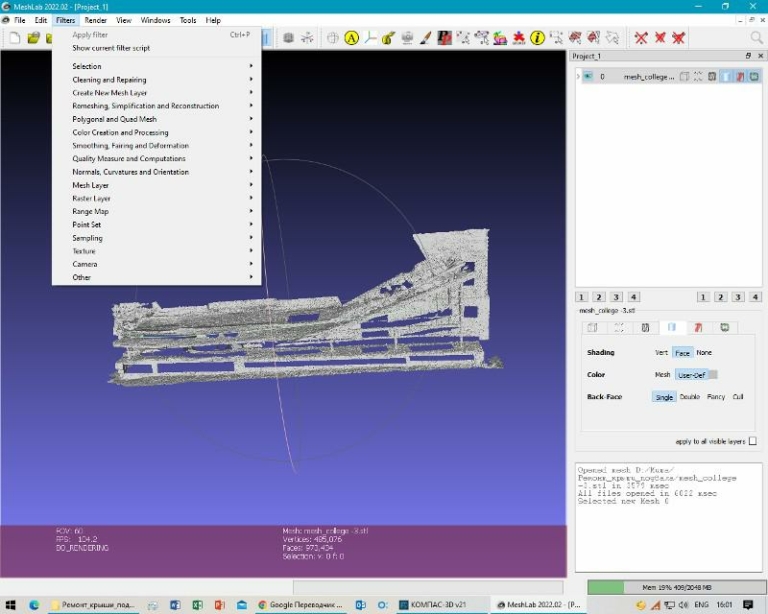Switch to bounding box render tab icon
The height and width of the screenshot is (614, 768).
click(x=592, y=327)
